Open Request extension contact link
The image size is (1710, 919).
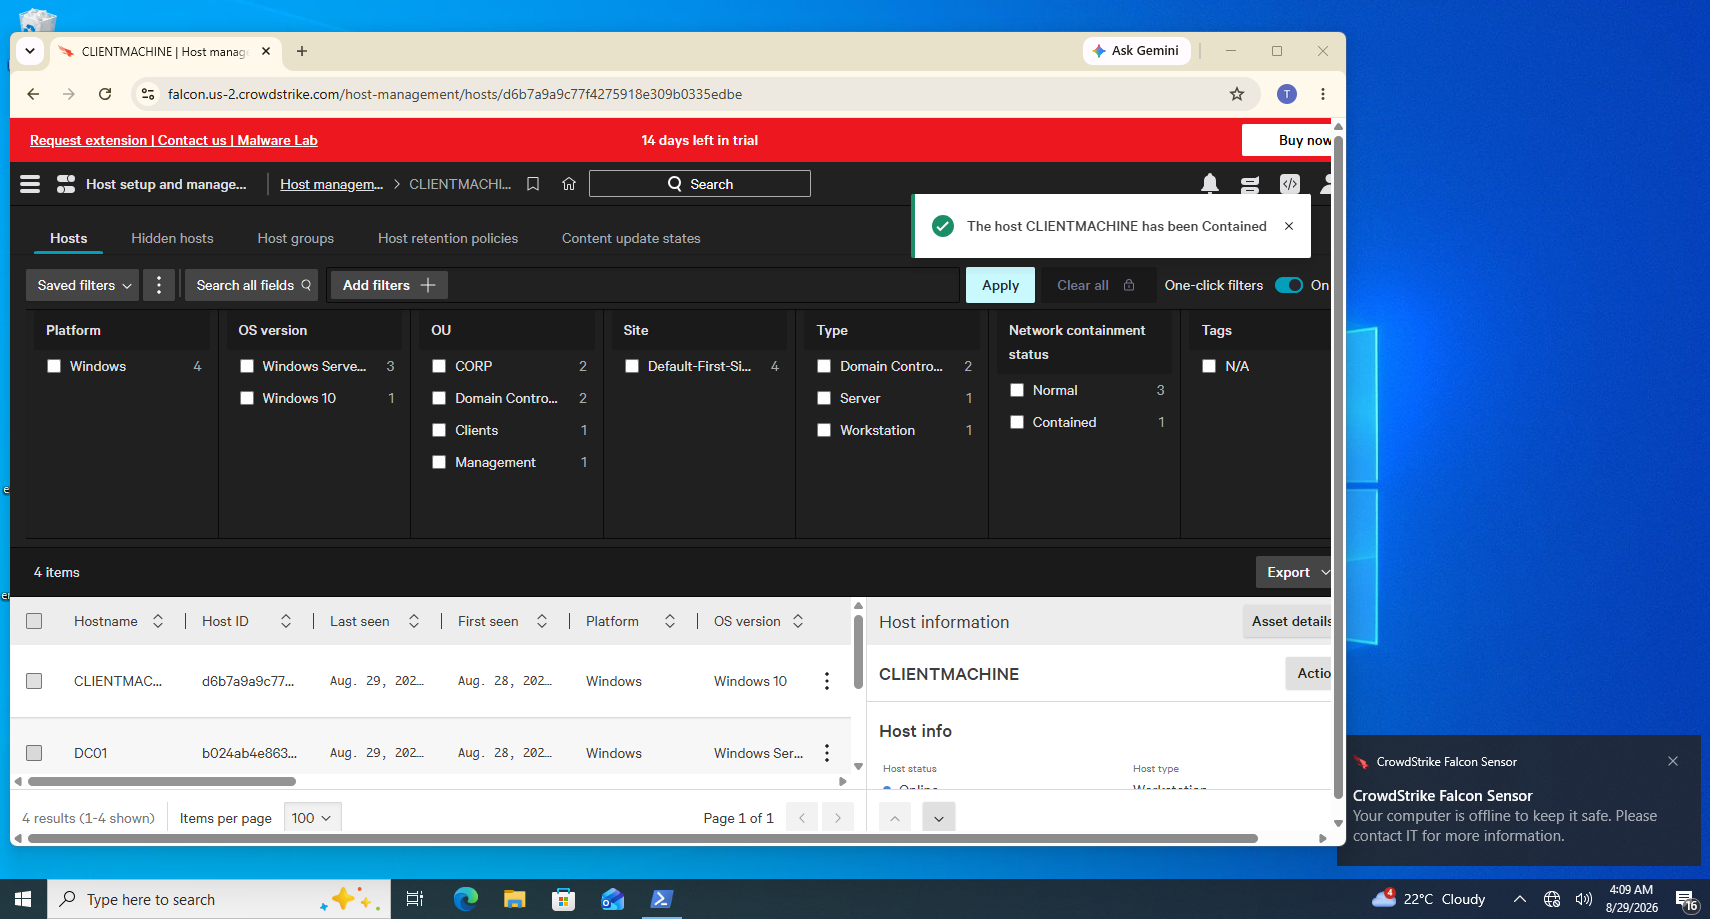(174, 140)
